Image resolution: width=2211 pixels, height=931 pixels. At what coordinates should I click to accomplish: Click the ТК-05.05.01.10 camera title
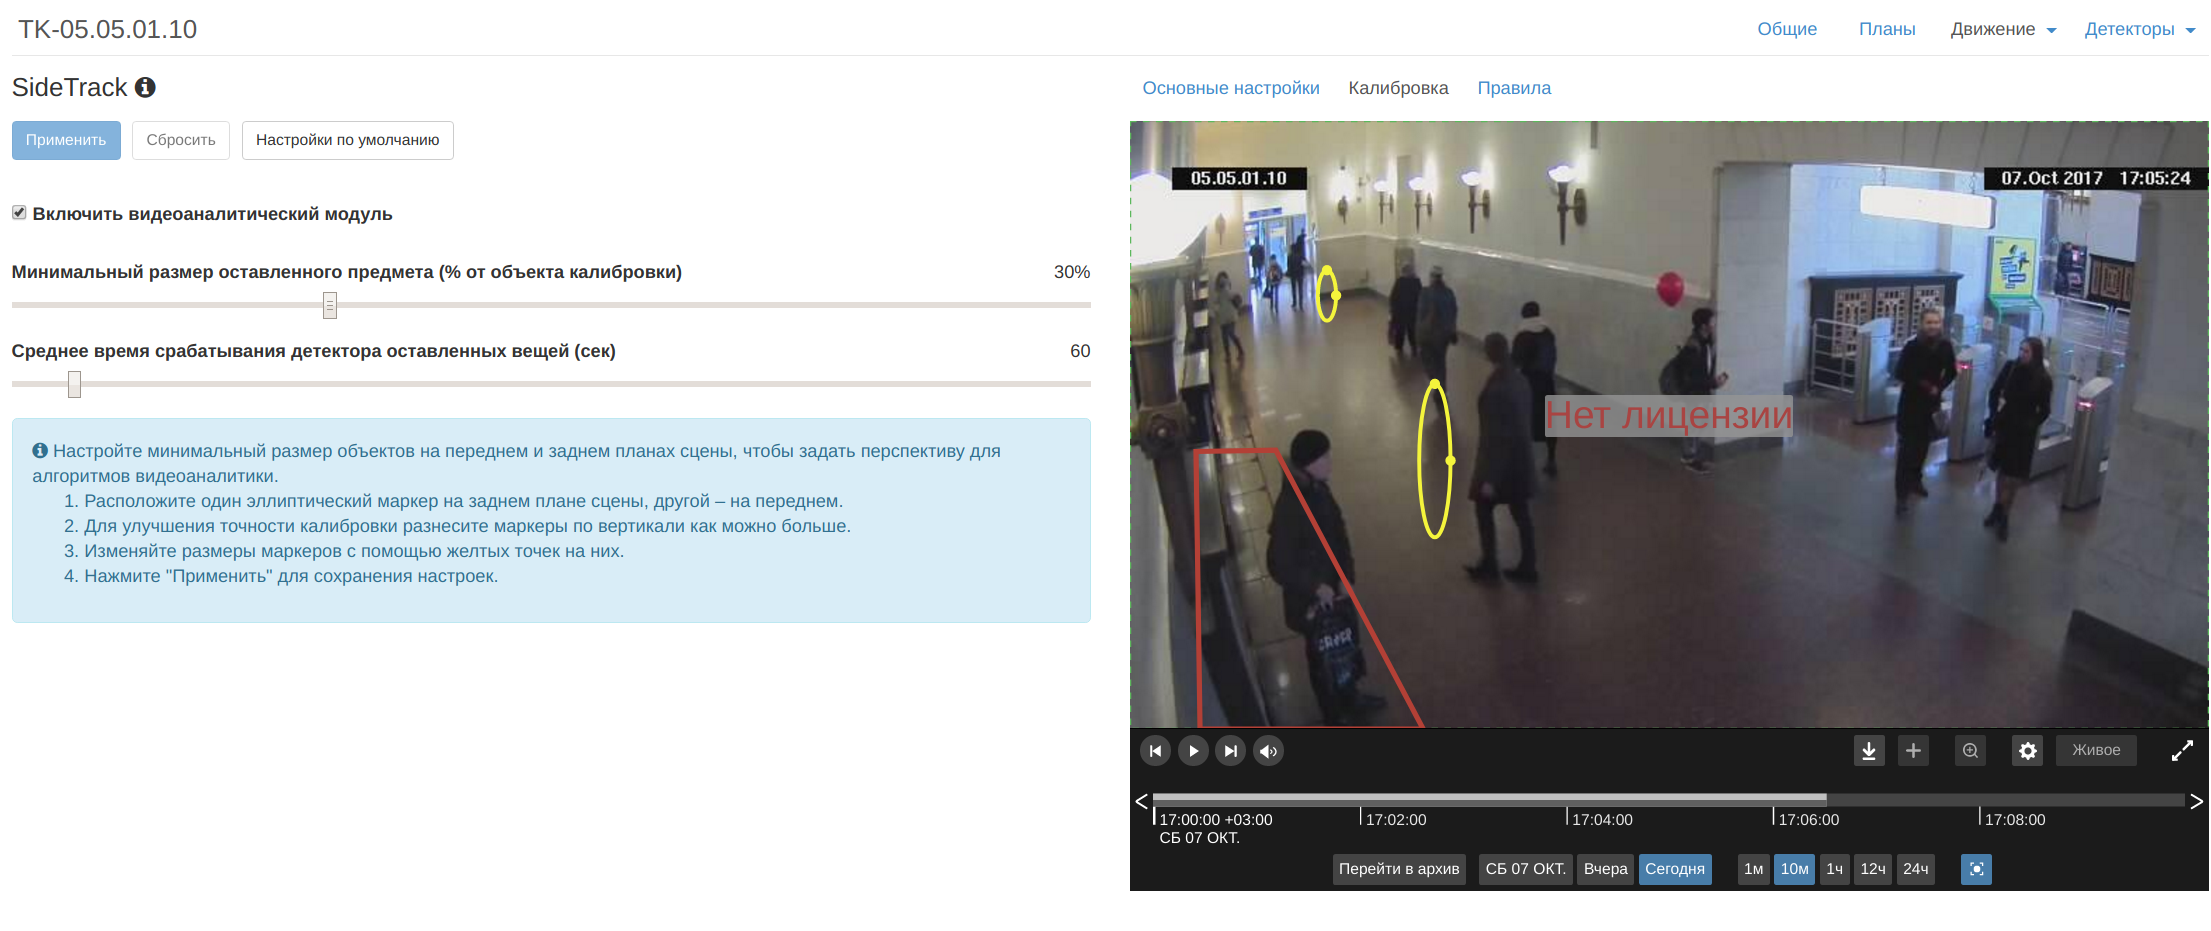108,29
